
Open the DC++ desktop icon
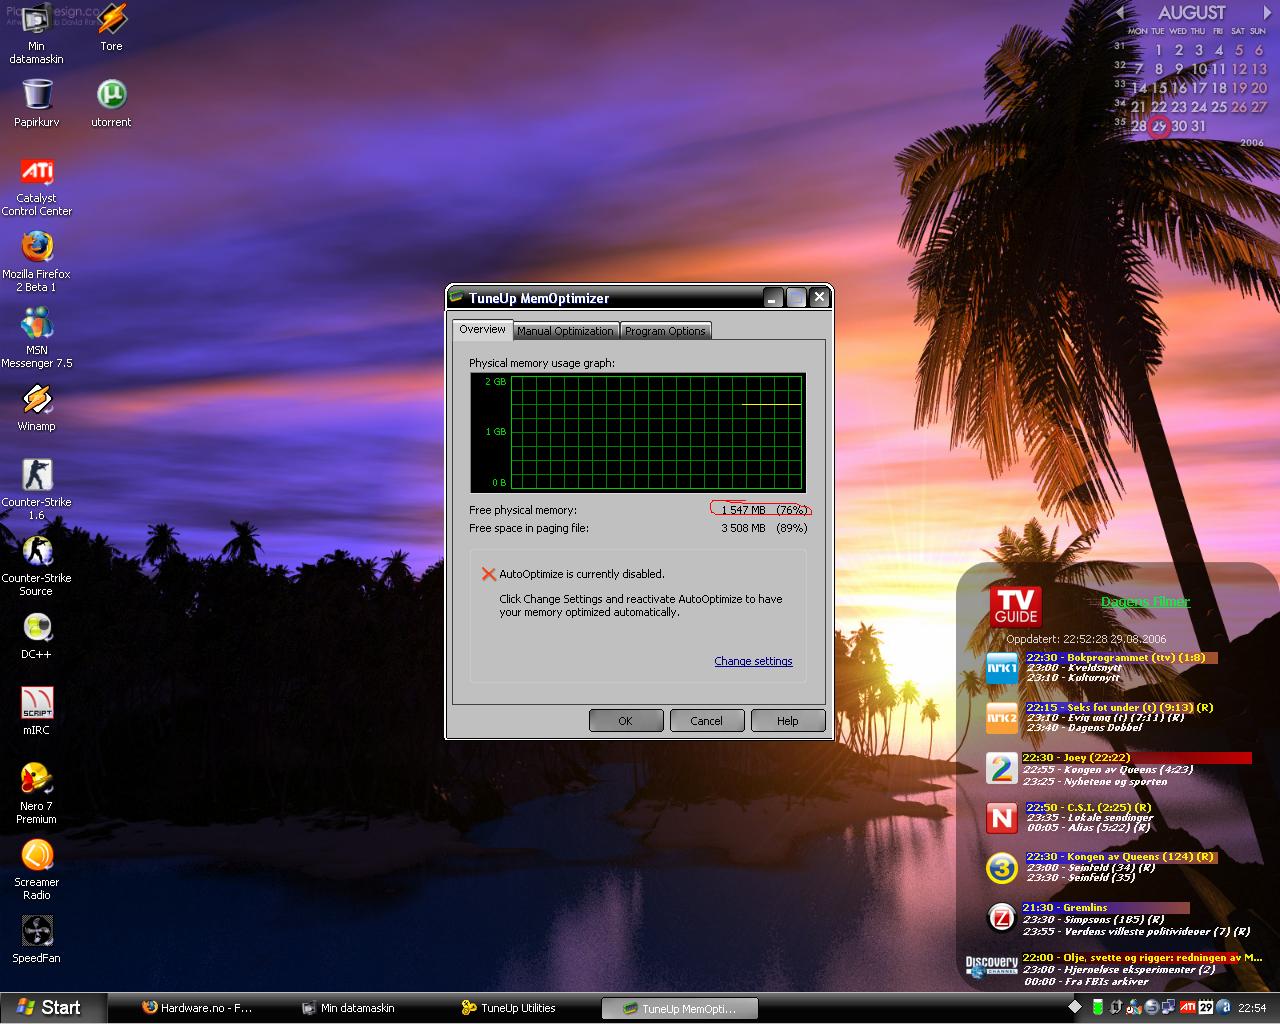coord(37,635)
